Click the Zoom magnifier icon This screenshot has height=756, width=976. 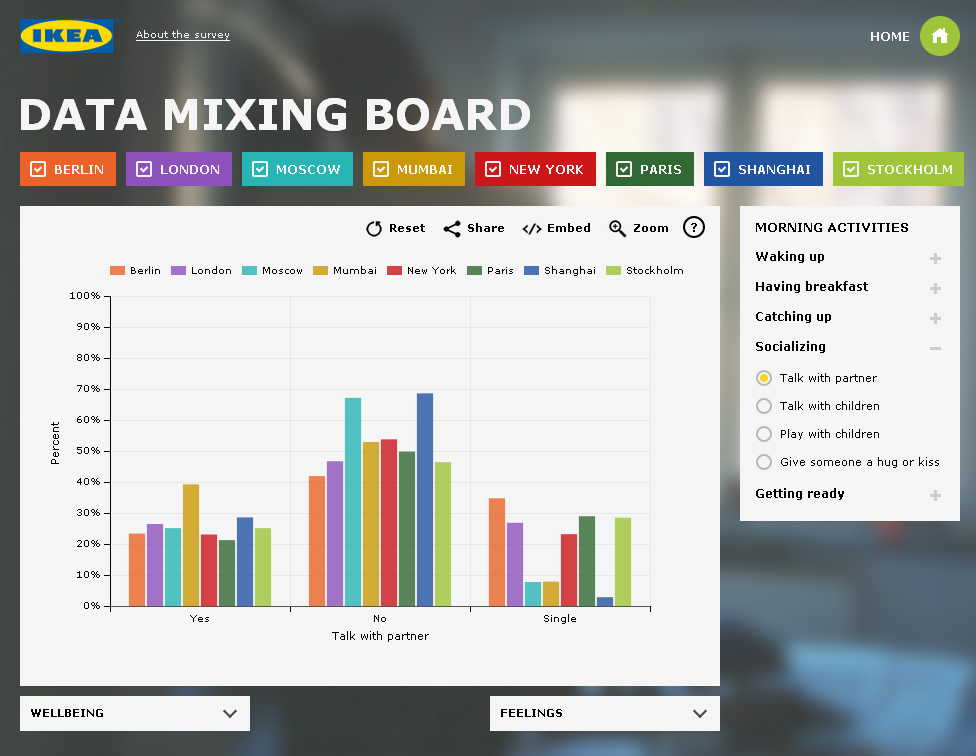point(617,229)
